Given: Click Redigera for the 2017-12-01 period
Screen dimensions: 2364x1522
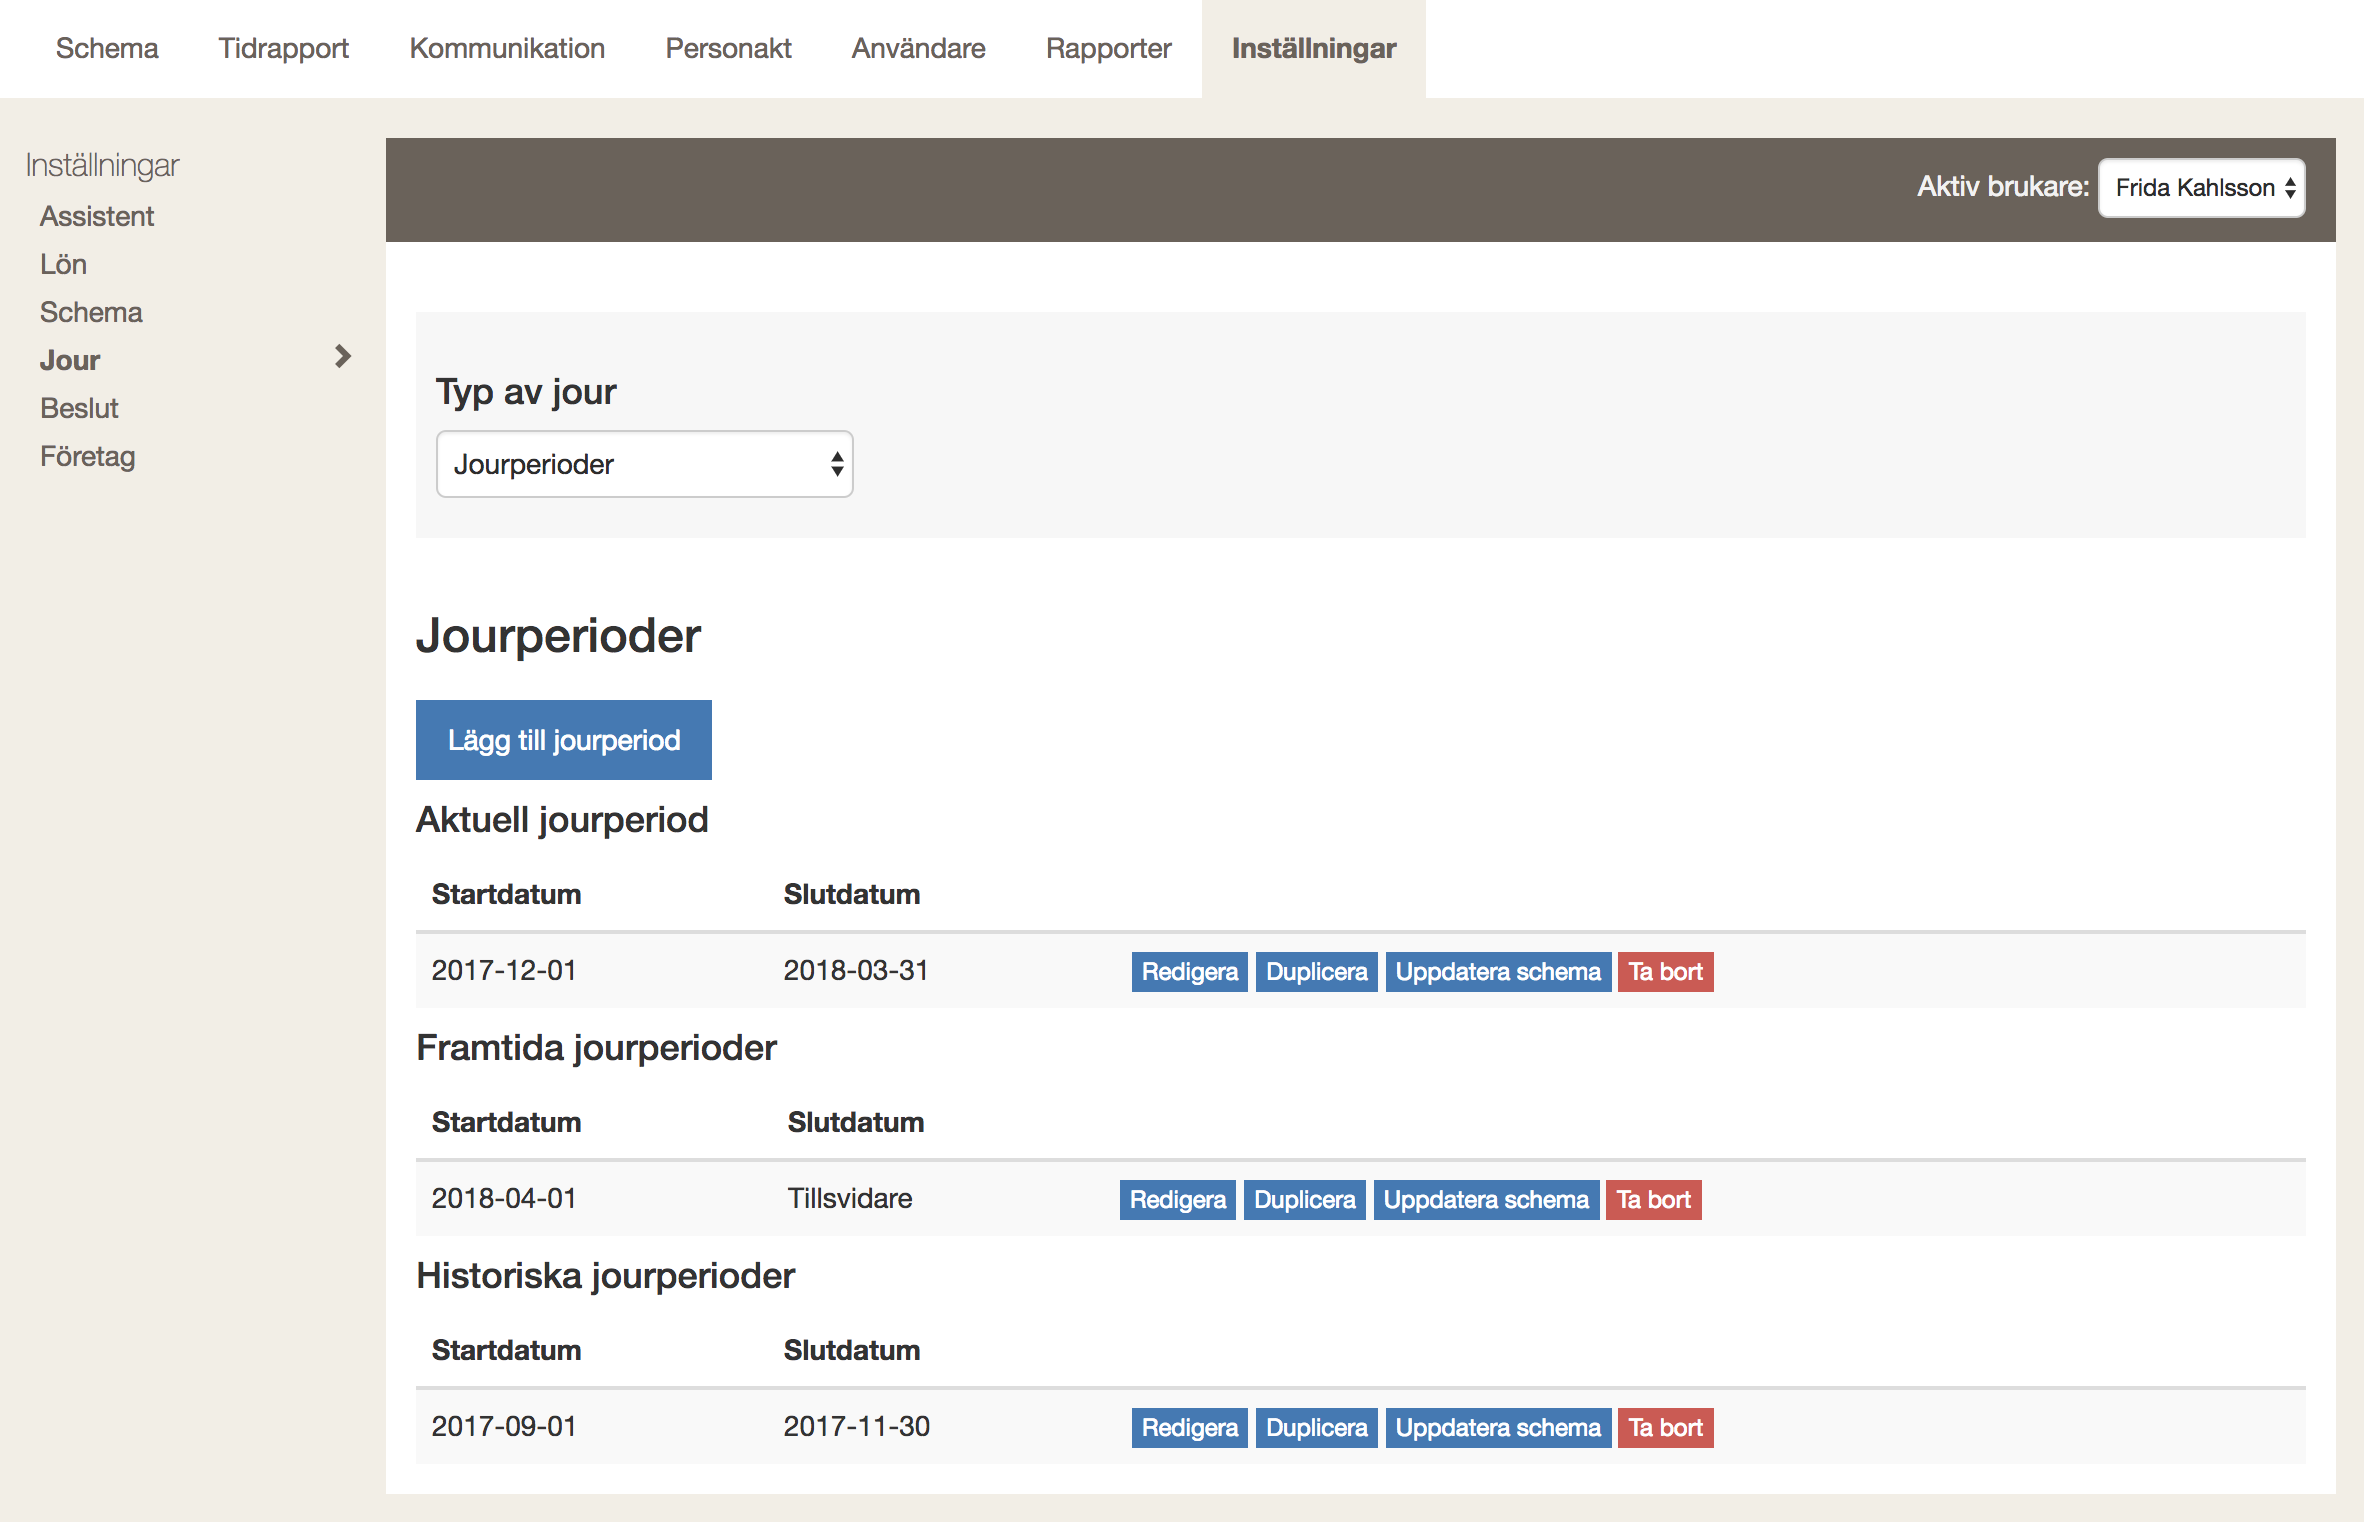Looking at the screenshot, I should (x=1189, y=972).
